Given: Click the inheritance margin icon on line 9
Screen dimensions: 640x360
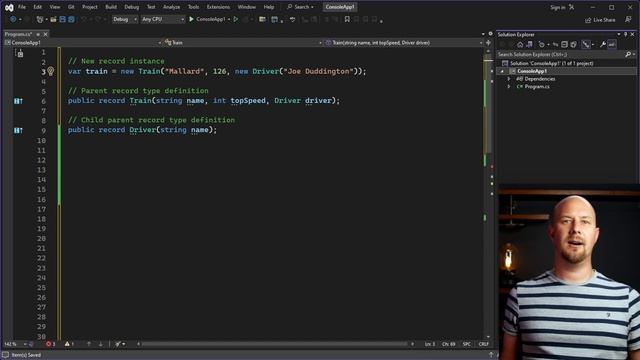Looking at the screenshot, I should point(18,130).
